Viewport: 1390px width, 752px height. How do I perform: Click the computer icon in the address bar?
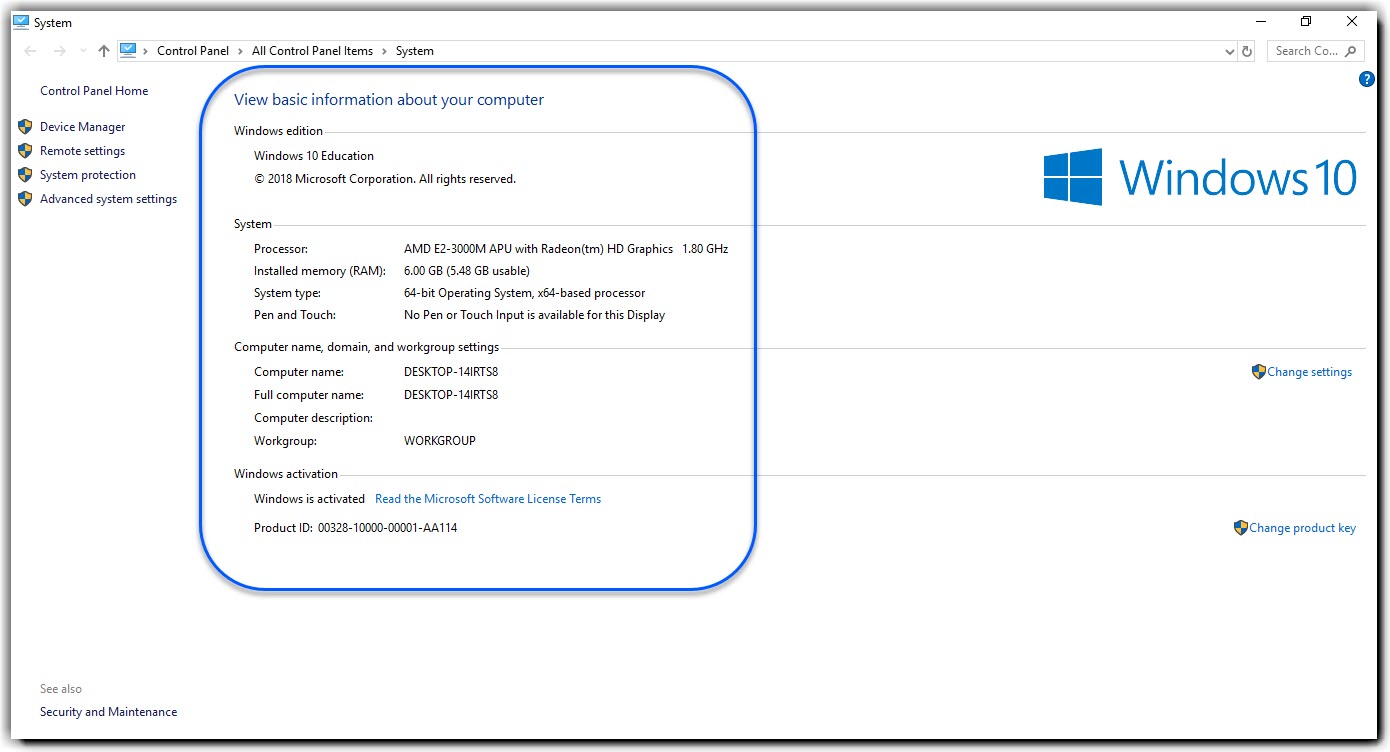click(x=128, y=51)
